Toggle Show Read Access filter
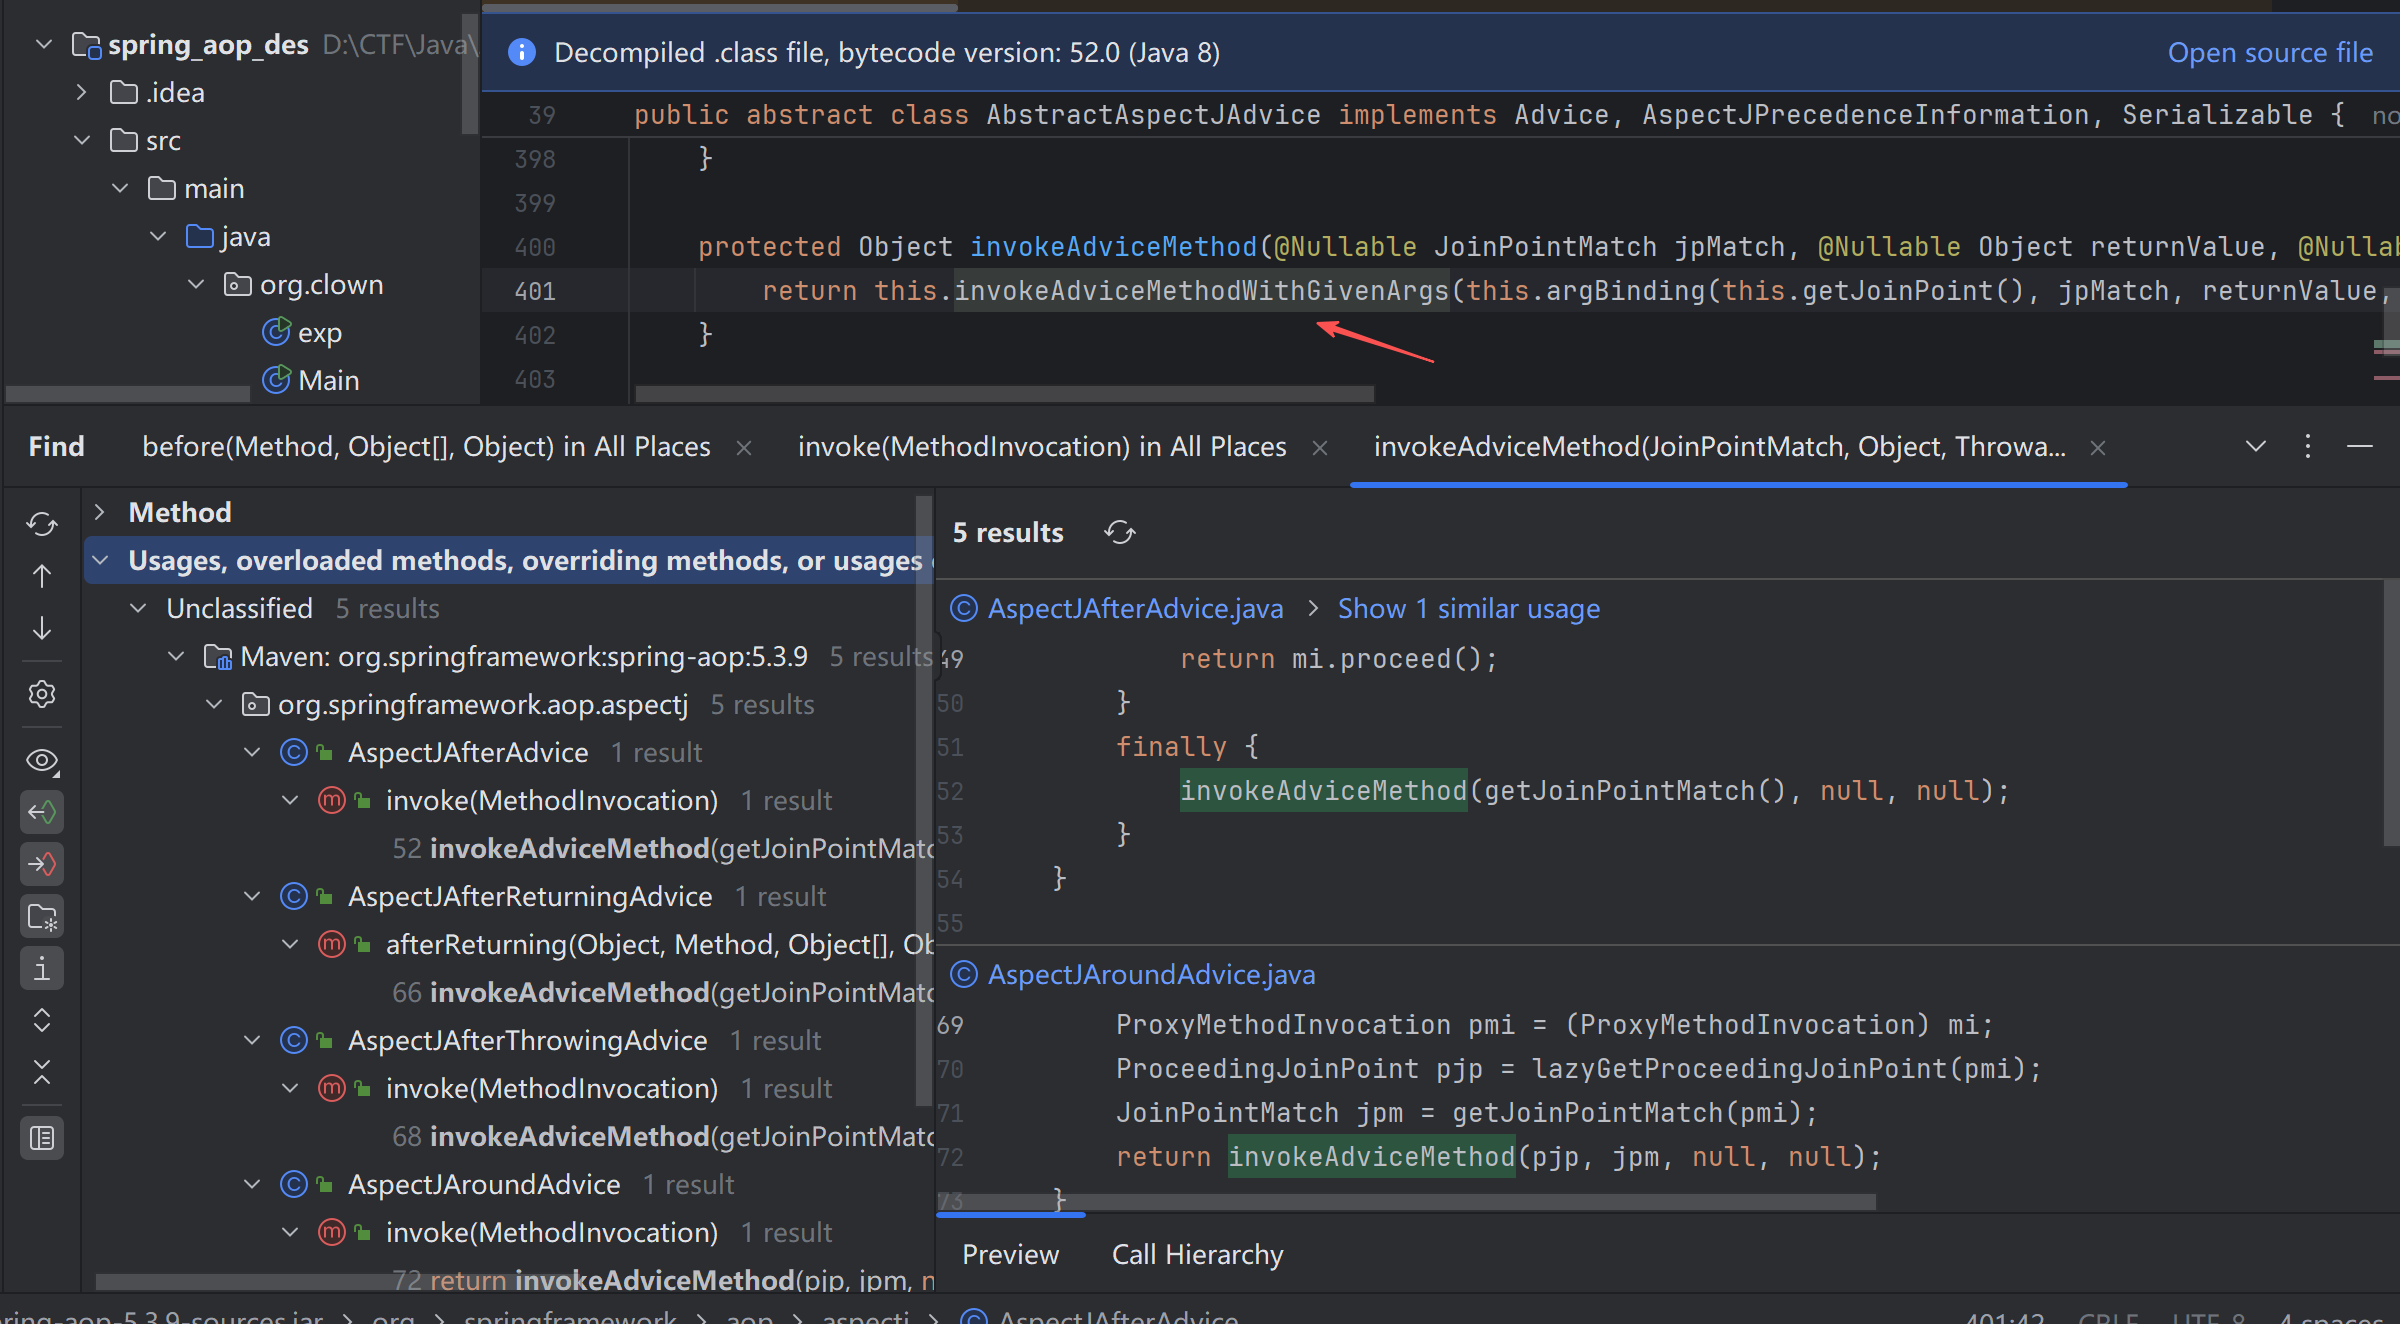Viewport: 2400px width, 1324px height. click(x=41, y=812)
